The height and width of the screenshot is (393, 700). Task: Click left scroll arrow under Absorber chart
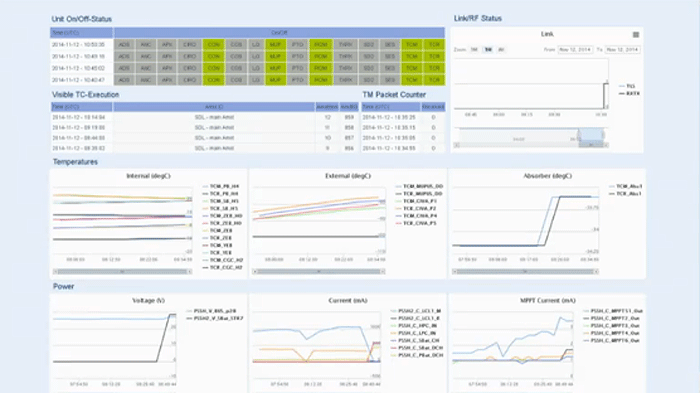click(x=454, y=272)
